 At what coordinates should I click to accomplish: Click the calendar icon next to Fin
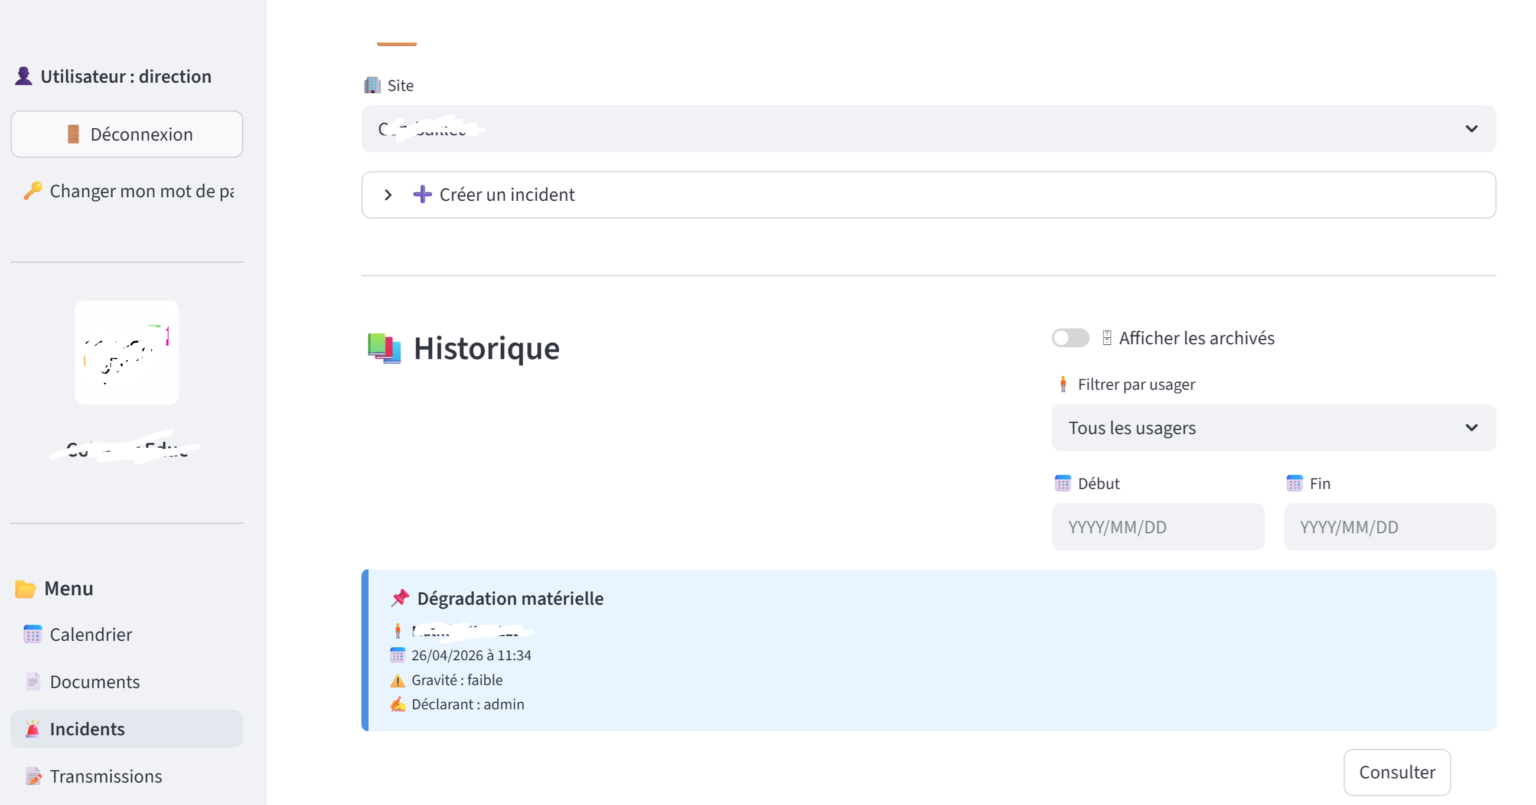click(x=1295, y=483)
